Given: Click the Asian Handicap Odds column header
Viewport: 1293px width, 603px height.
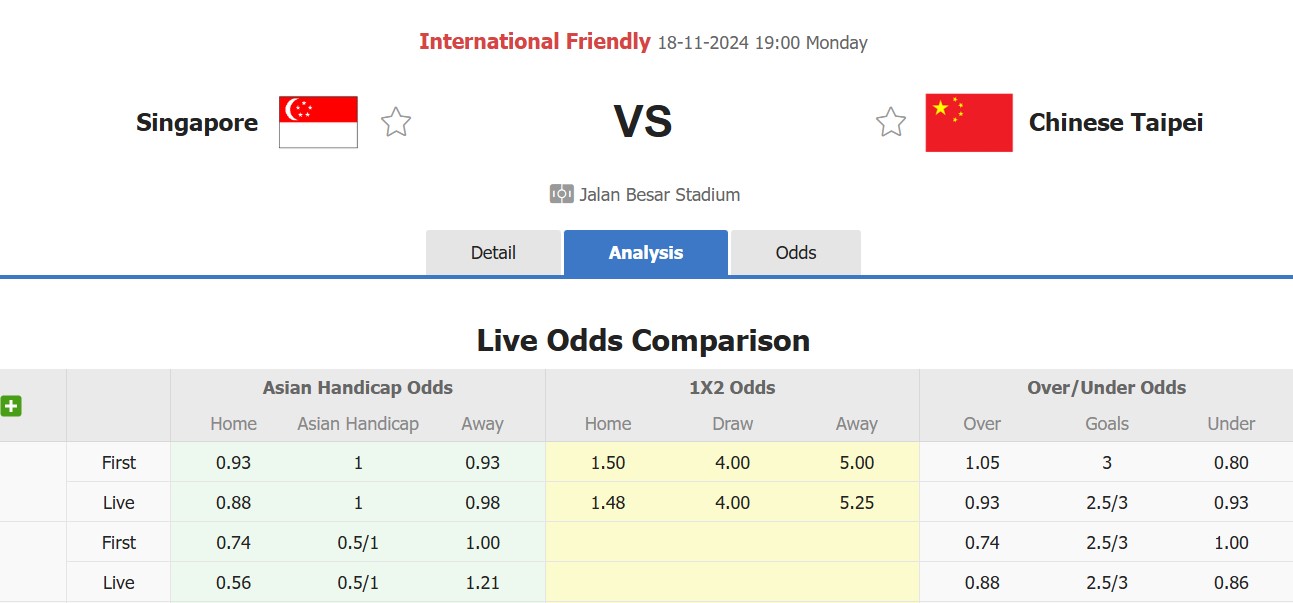Looking at the screenshot, I should click(x=357, y=387).
